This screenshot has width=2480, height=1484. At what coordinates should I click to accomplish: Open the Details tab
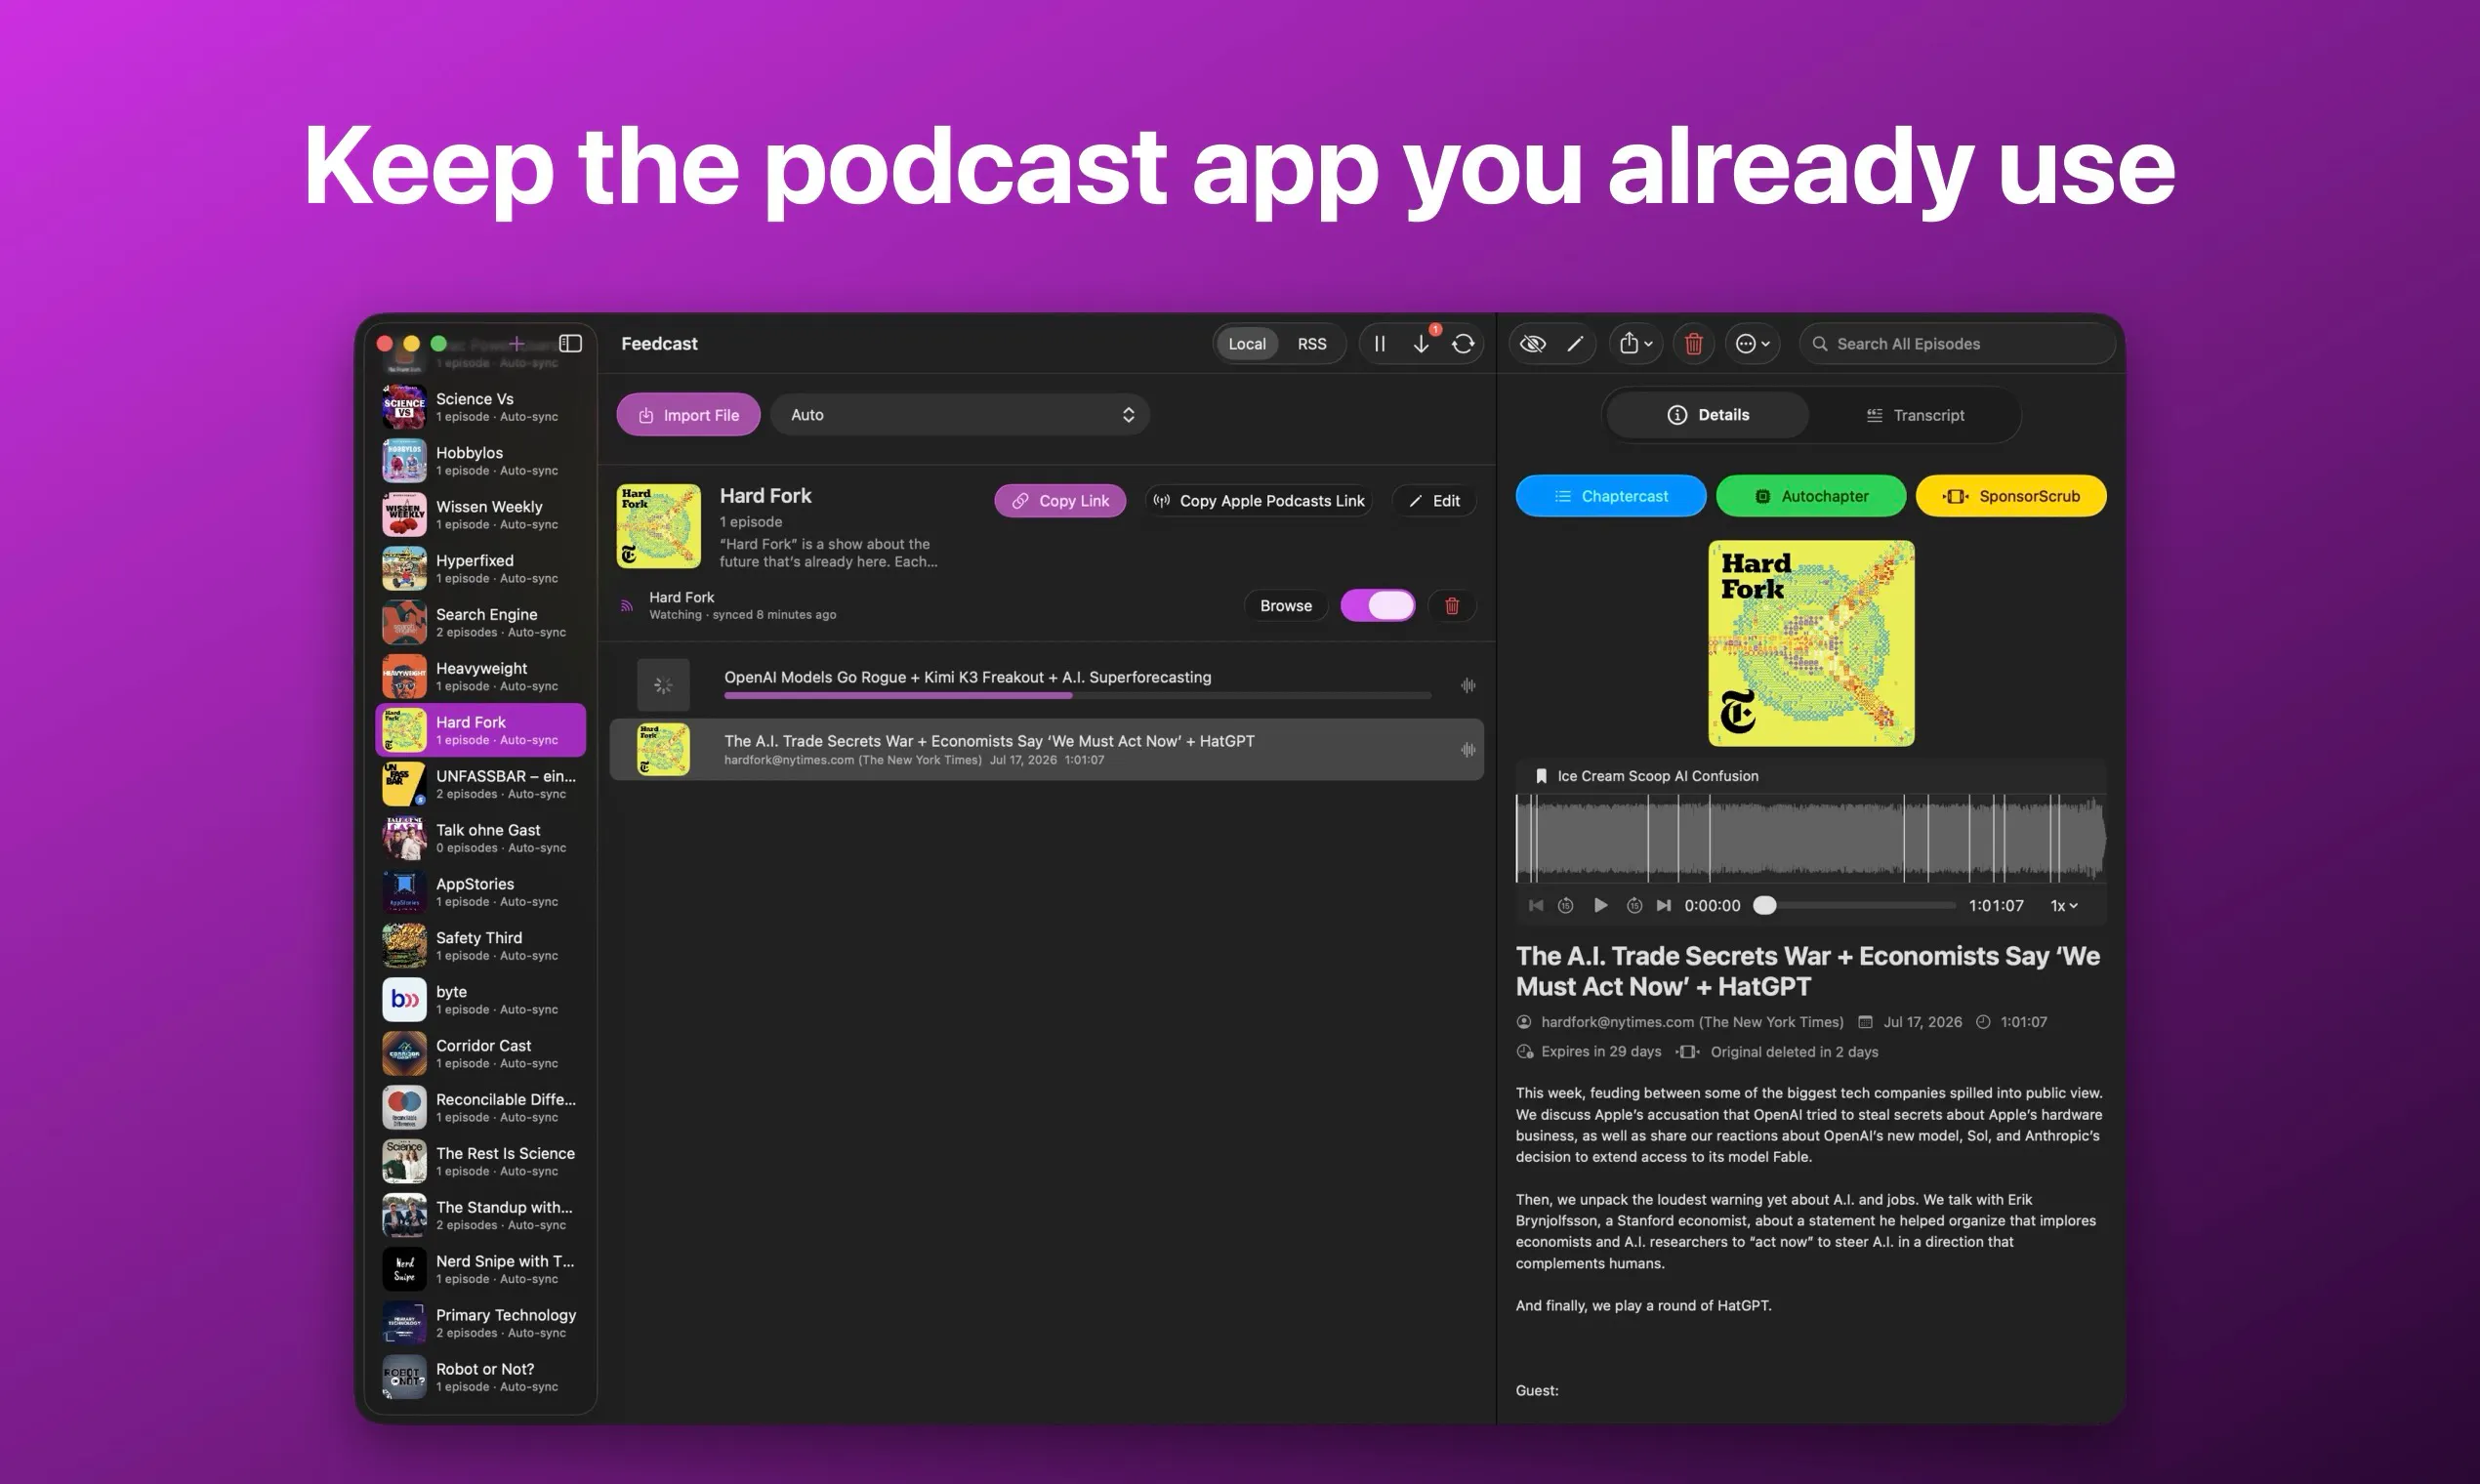[1708, 414]
